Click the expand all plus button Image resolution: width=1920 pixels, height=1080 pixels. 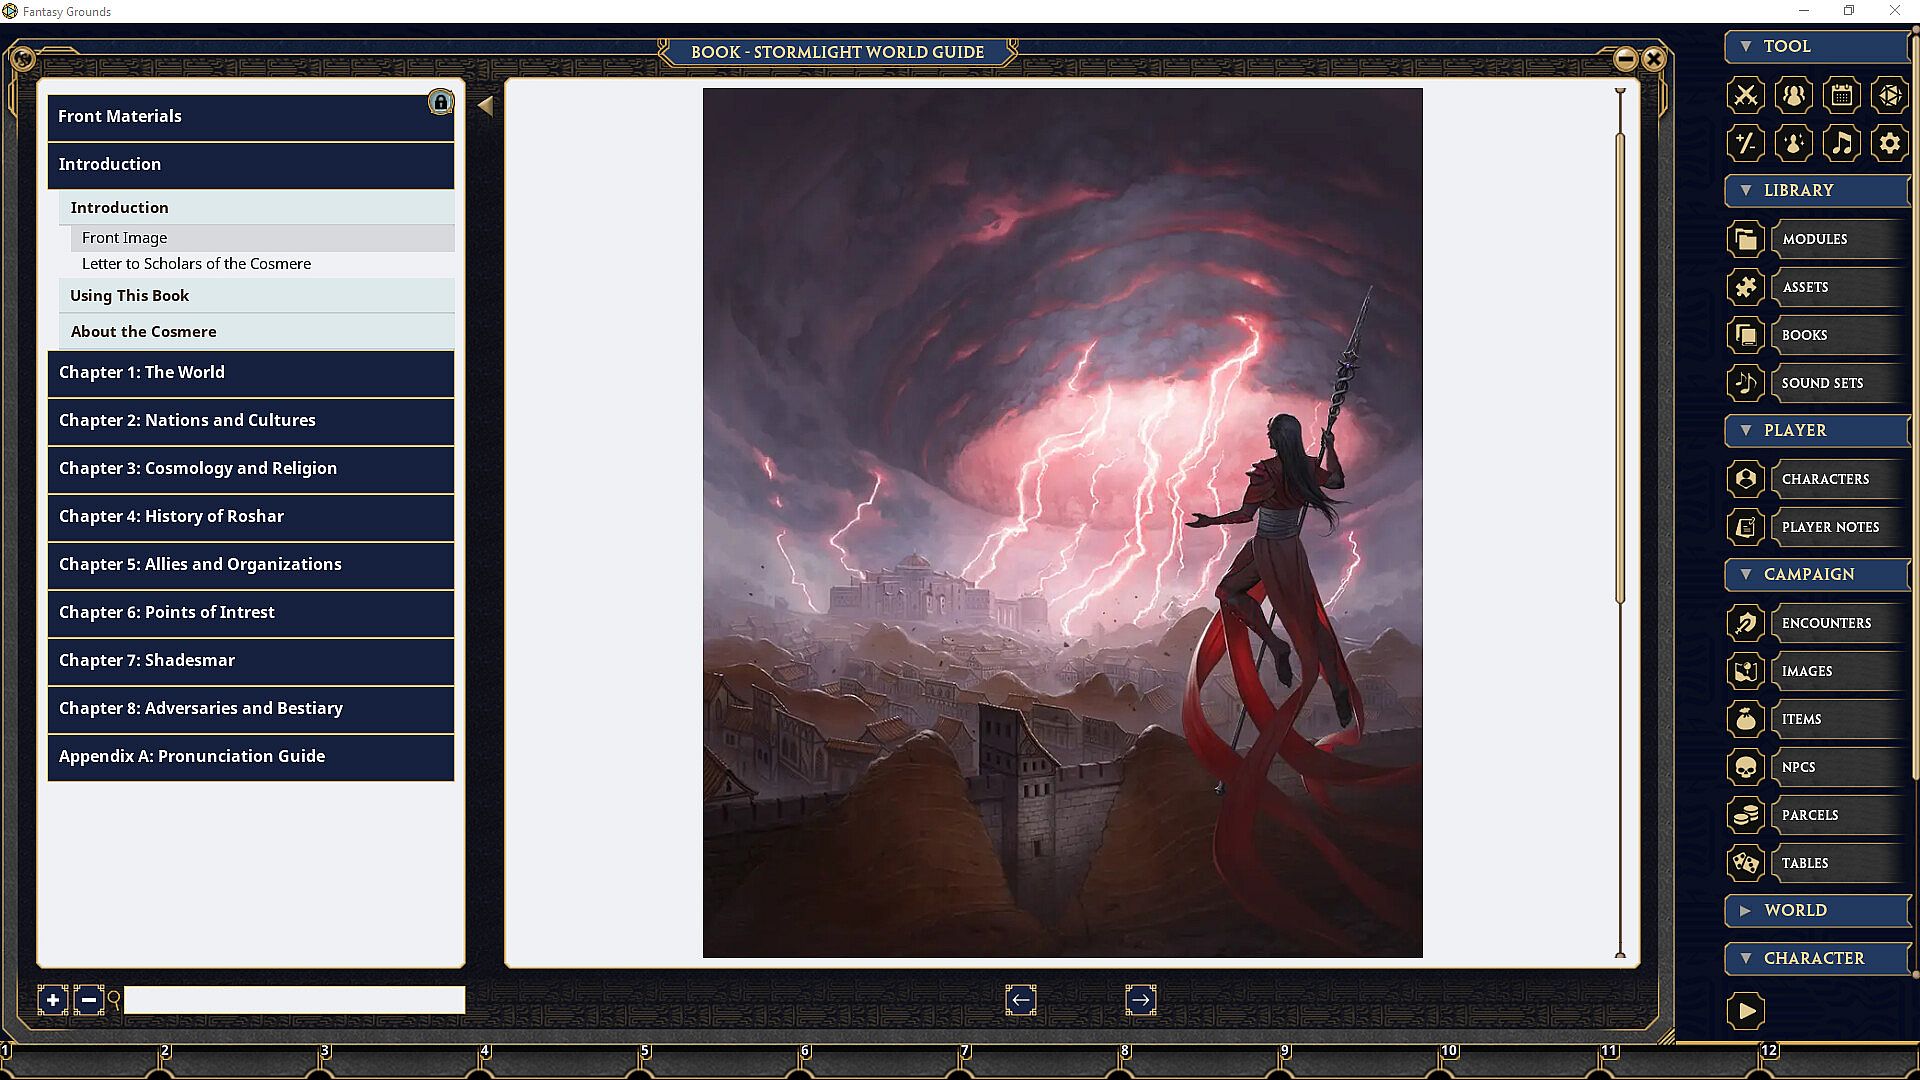(53, 1000)
